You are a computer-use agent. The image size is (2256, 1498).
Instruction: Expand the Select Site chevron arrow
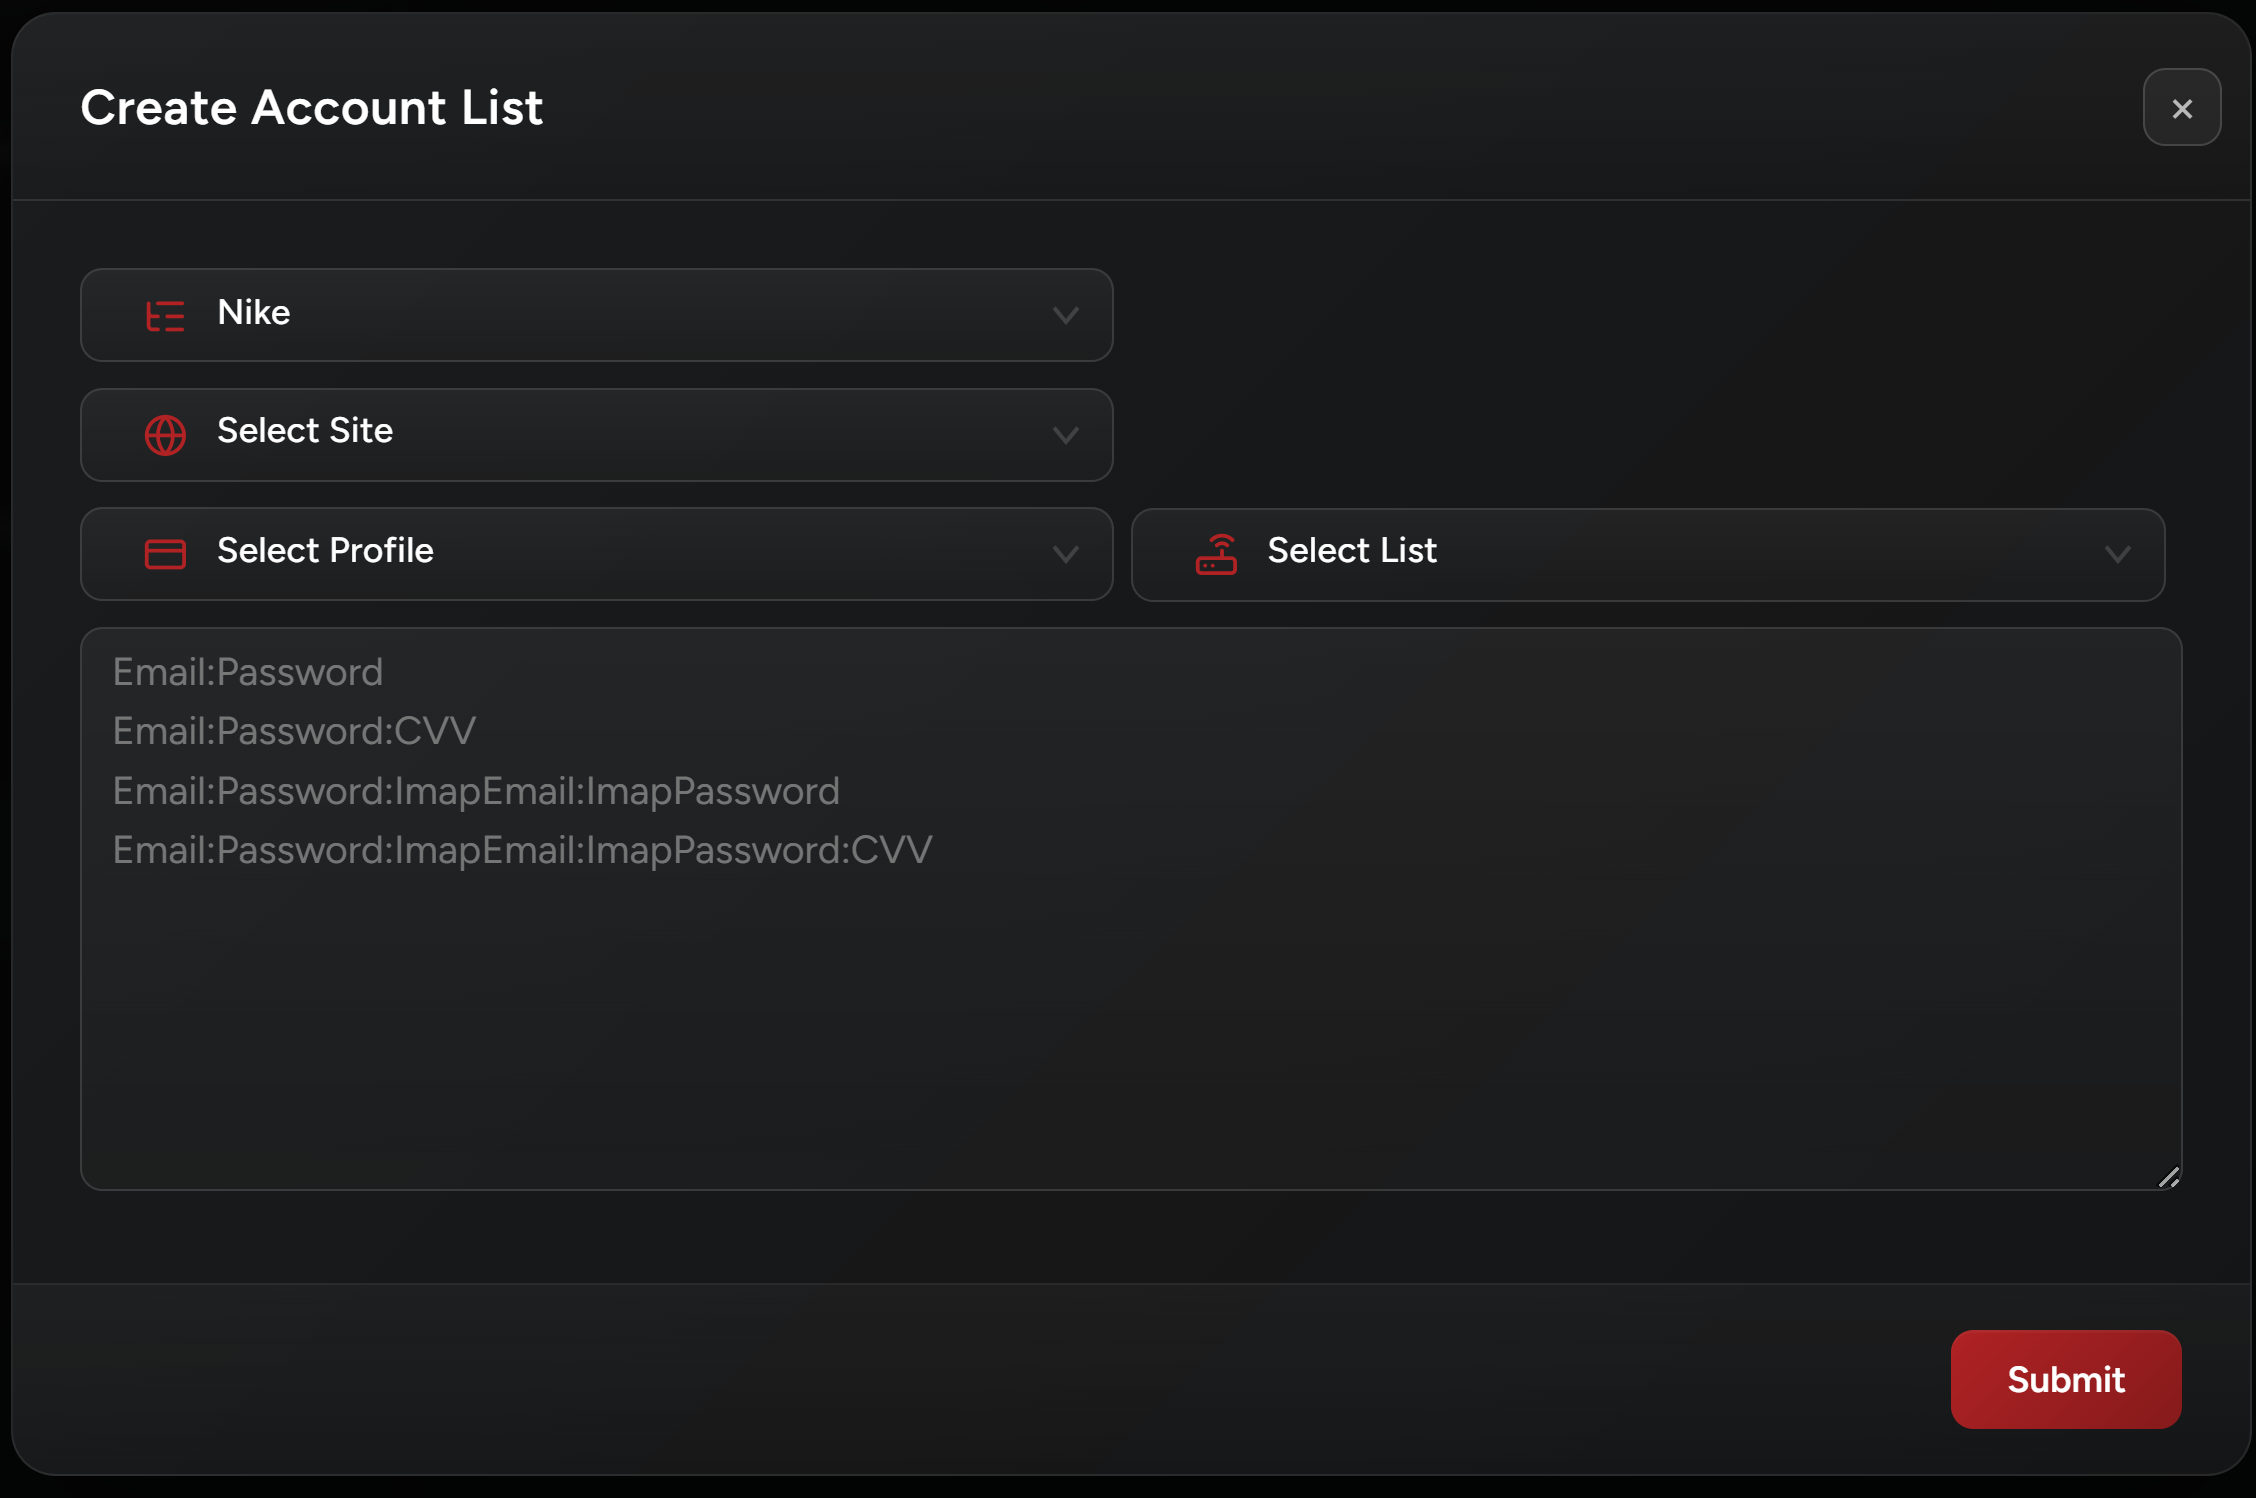pos(1065,435)
